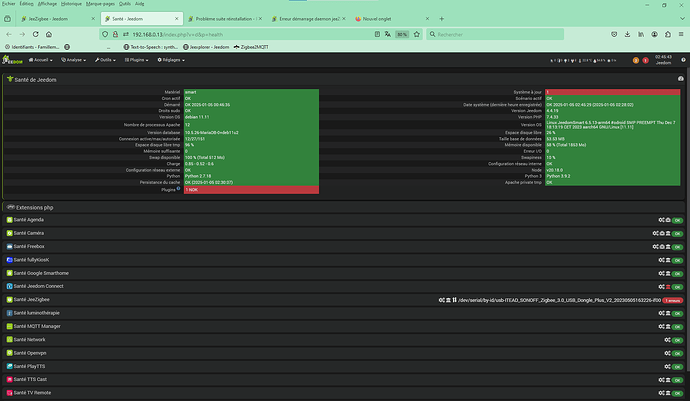Expand the Santé luminothérapie plugin section
This screenshot has width=690, height=401.
coord(345,313)
